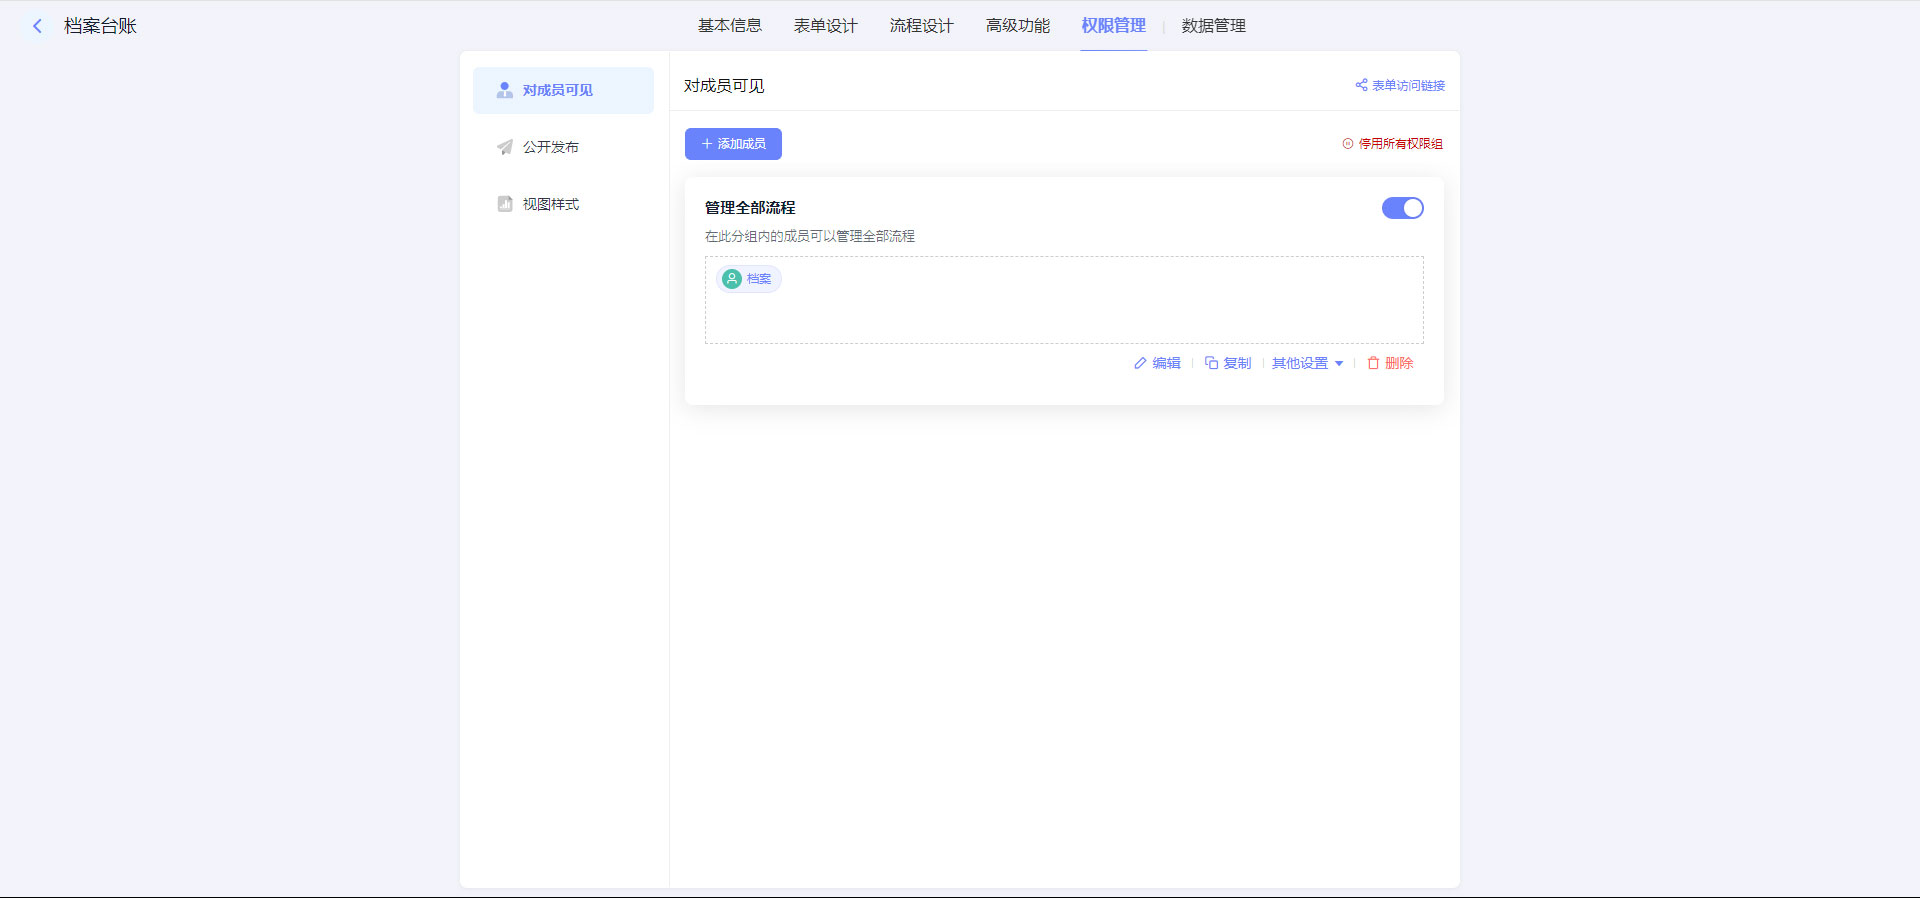Click the pencil 编辑 icon
This screenshot has width=1920, height=898.
[1140, 363]
